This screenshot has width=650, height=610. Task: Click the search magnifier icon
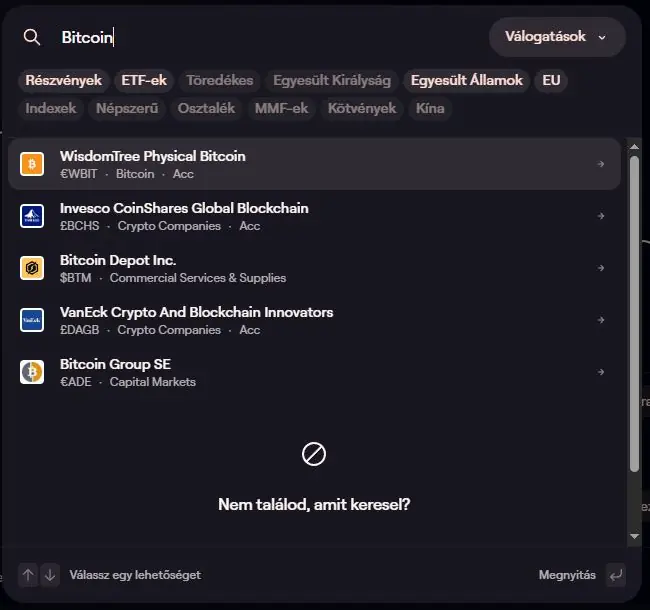click(32, 37)
